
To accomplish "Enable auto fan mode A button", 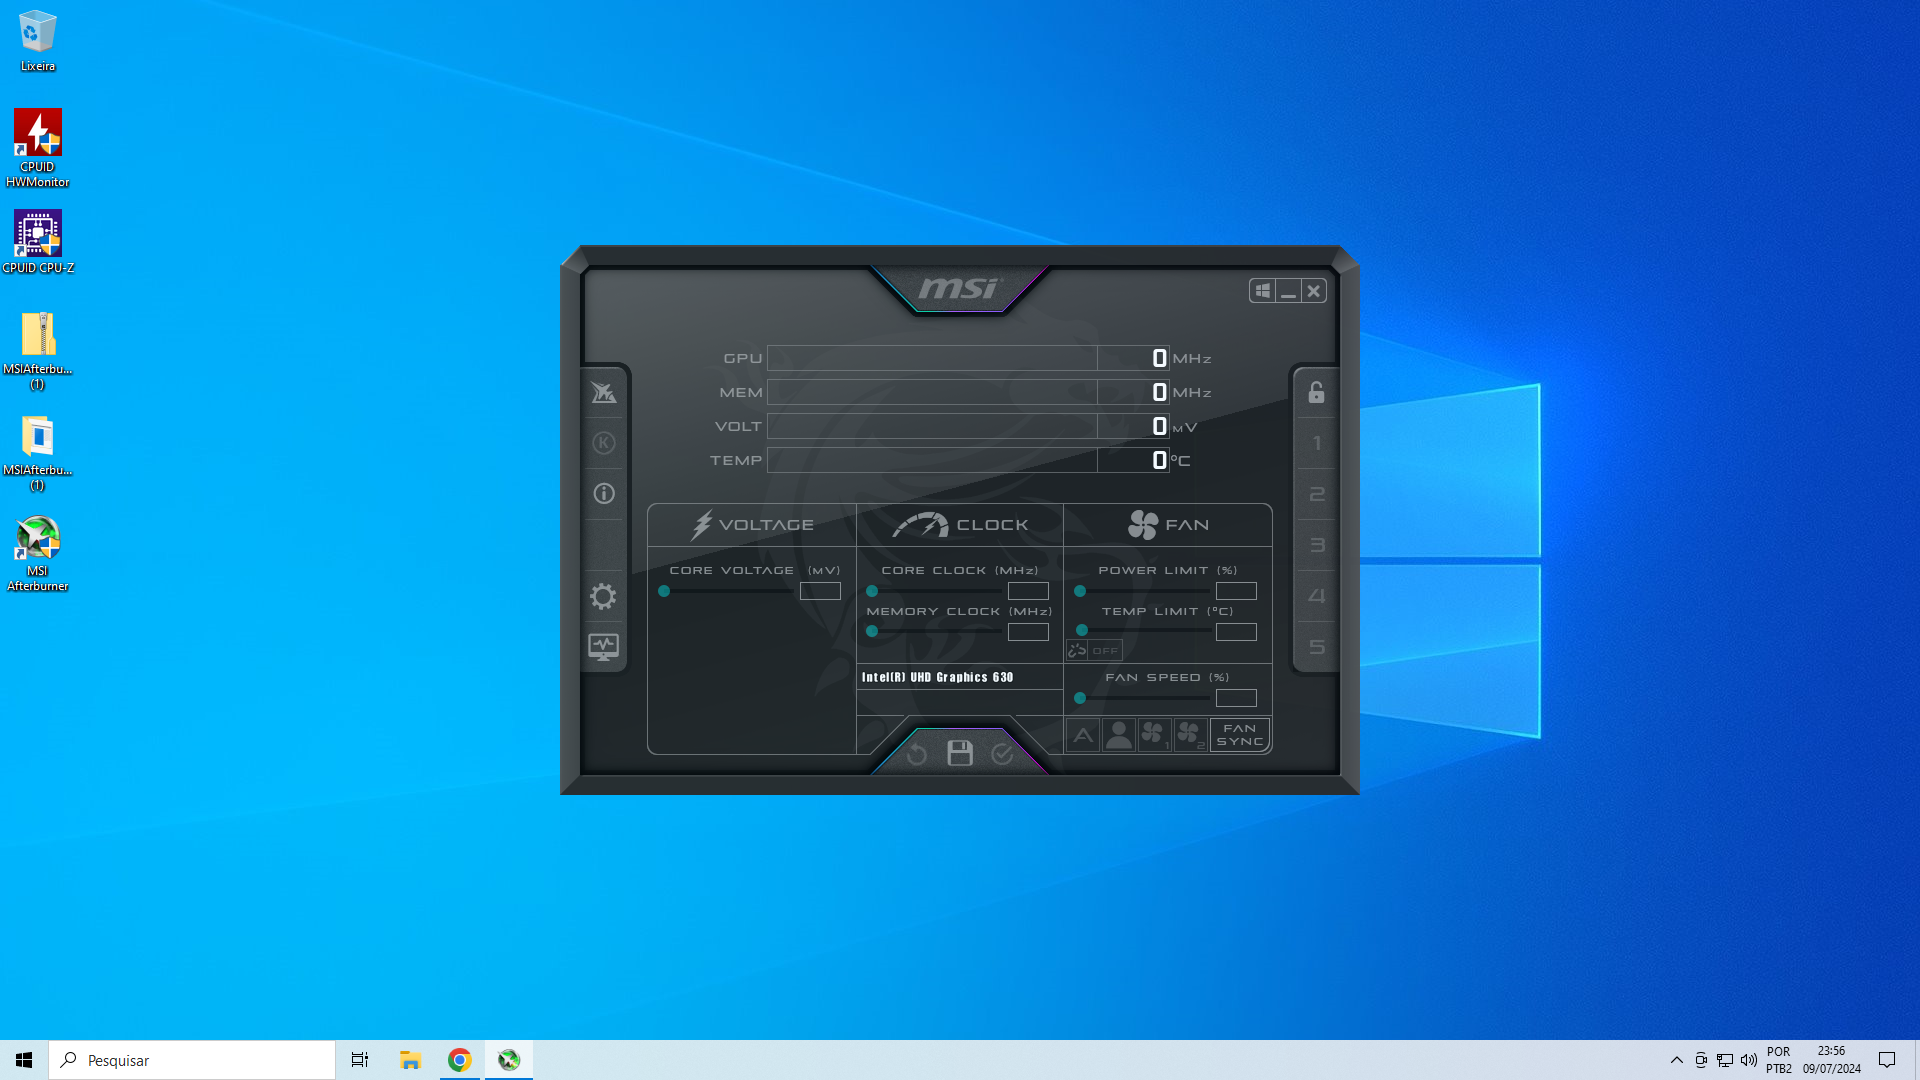I will tap(1083, 735).
